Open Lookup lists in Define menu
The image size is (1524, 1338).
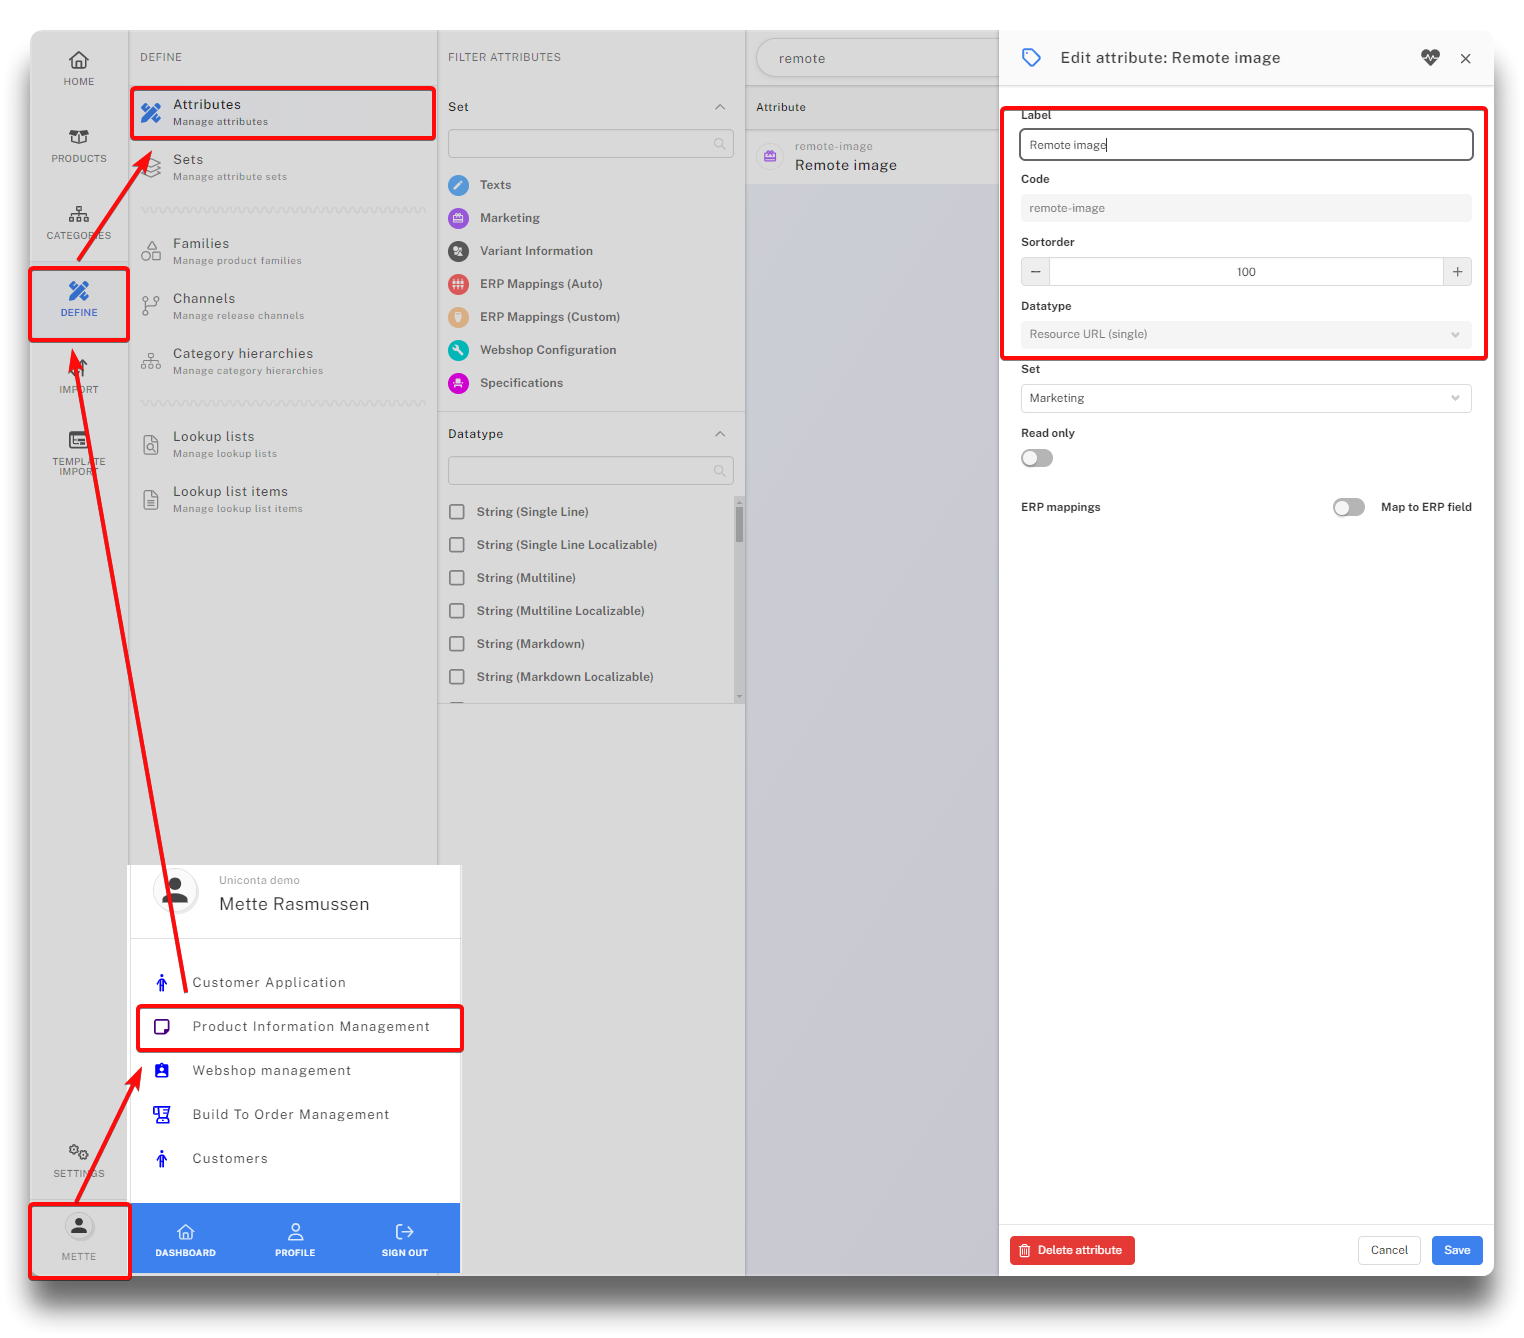214,444
